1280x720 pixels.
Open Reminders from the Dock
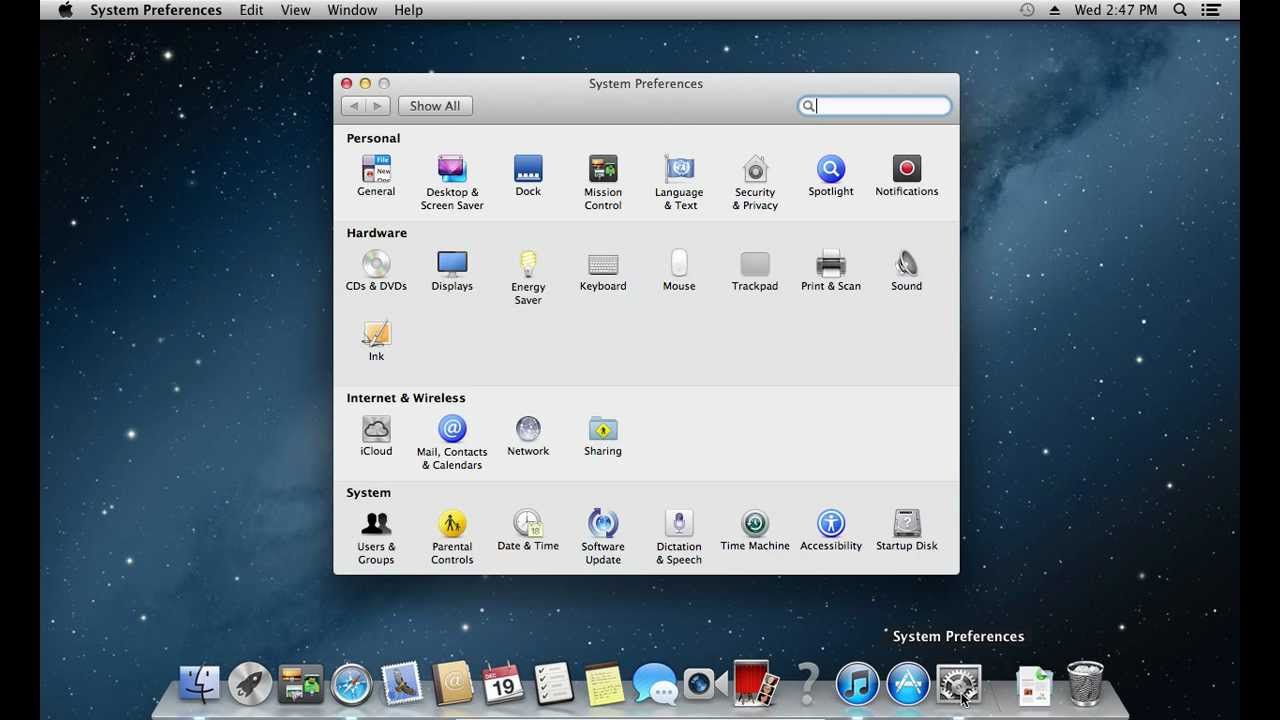553,685
